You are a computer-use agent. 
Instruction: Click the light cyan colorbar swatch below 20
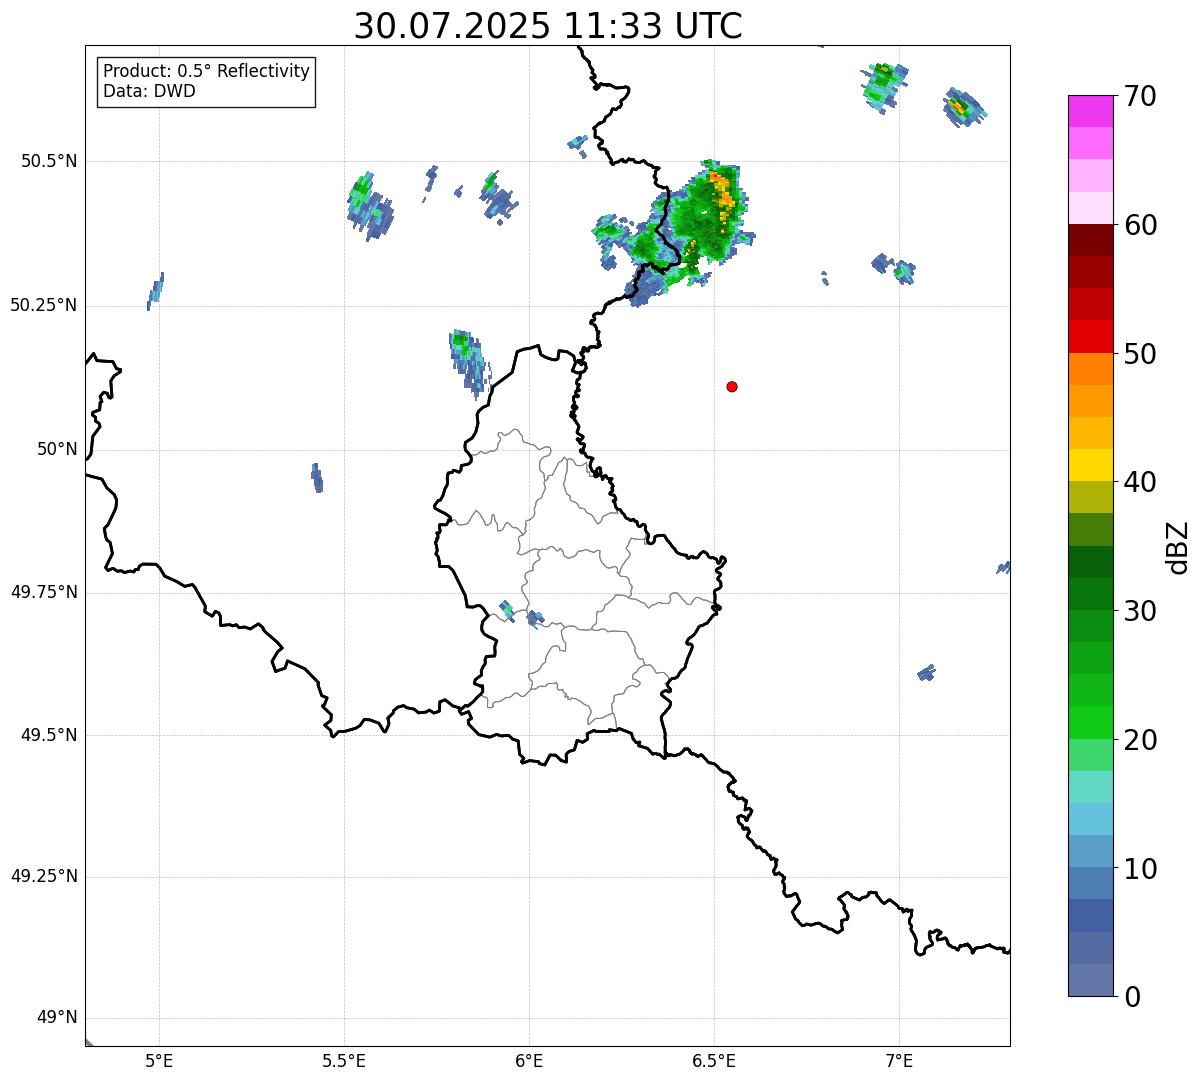pyautogui.click(x=1090, y=787)
